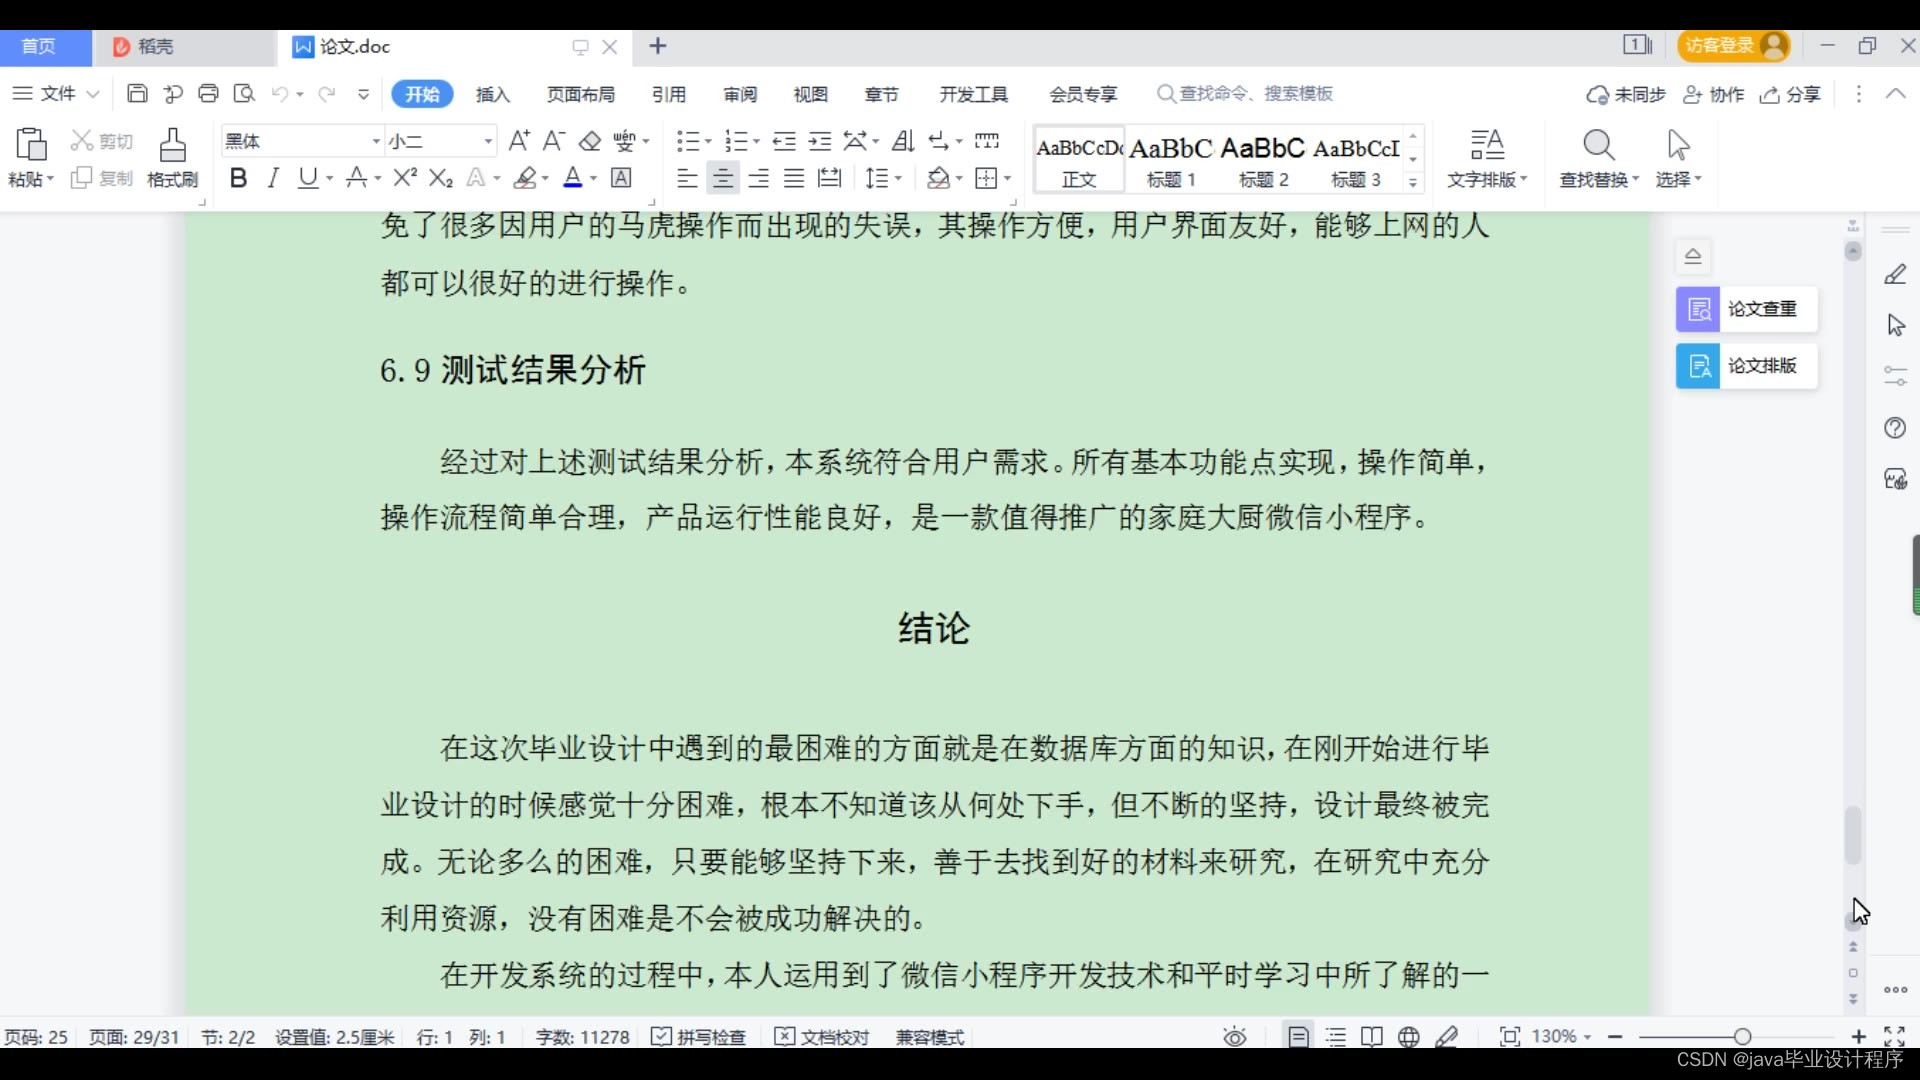1920x1080 pixels.
Task: Click the superscript X² icon
Action: coord(404,178)
